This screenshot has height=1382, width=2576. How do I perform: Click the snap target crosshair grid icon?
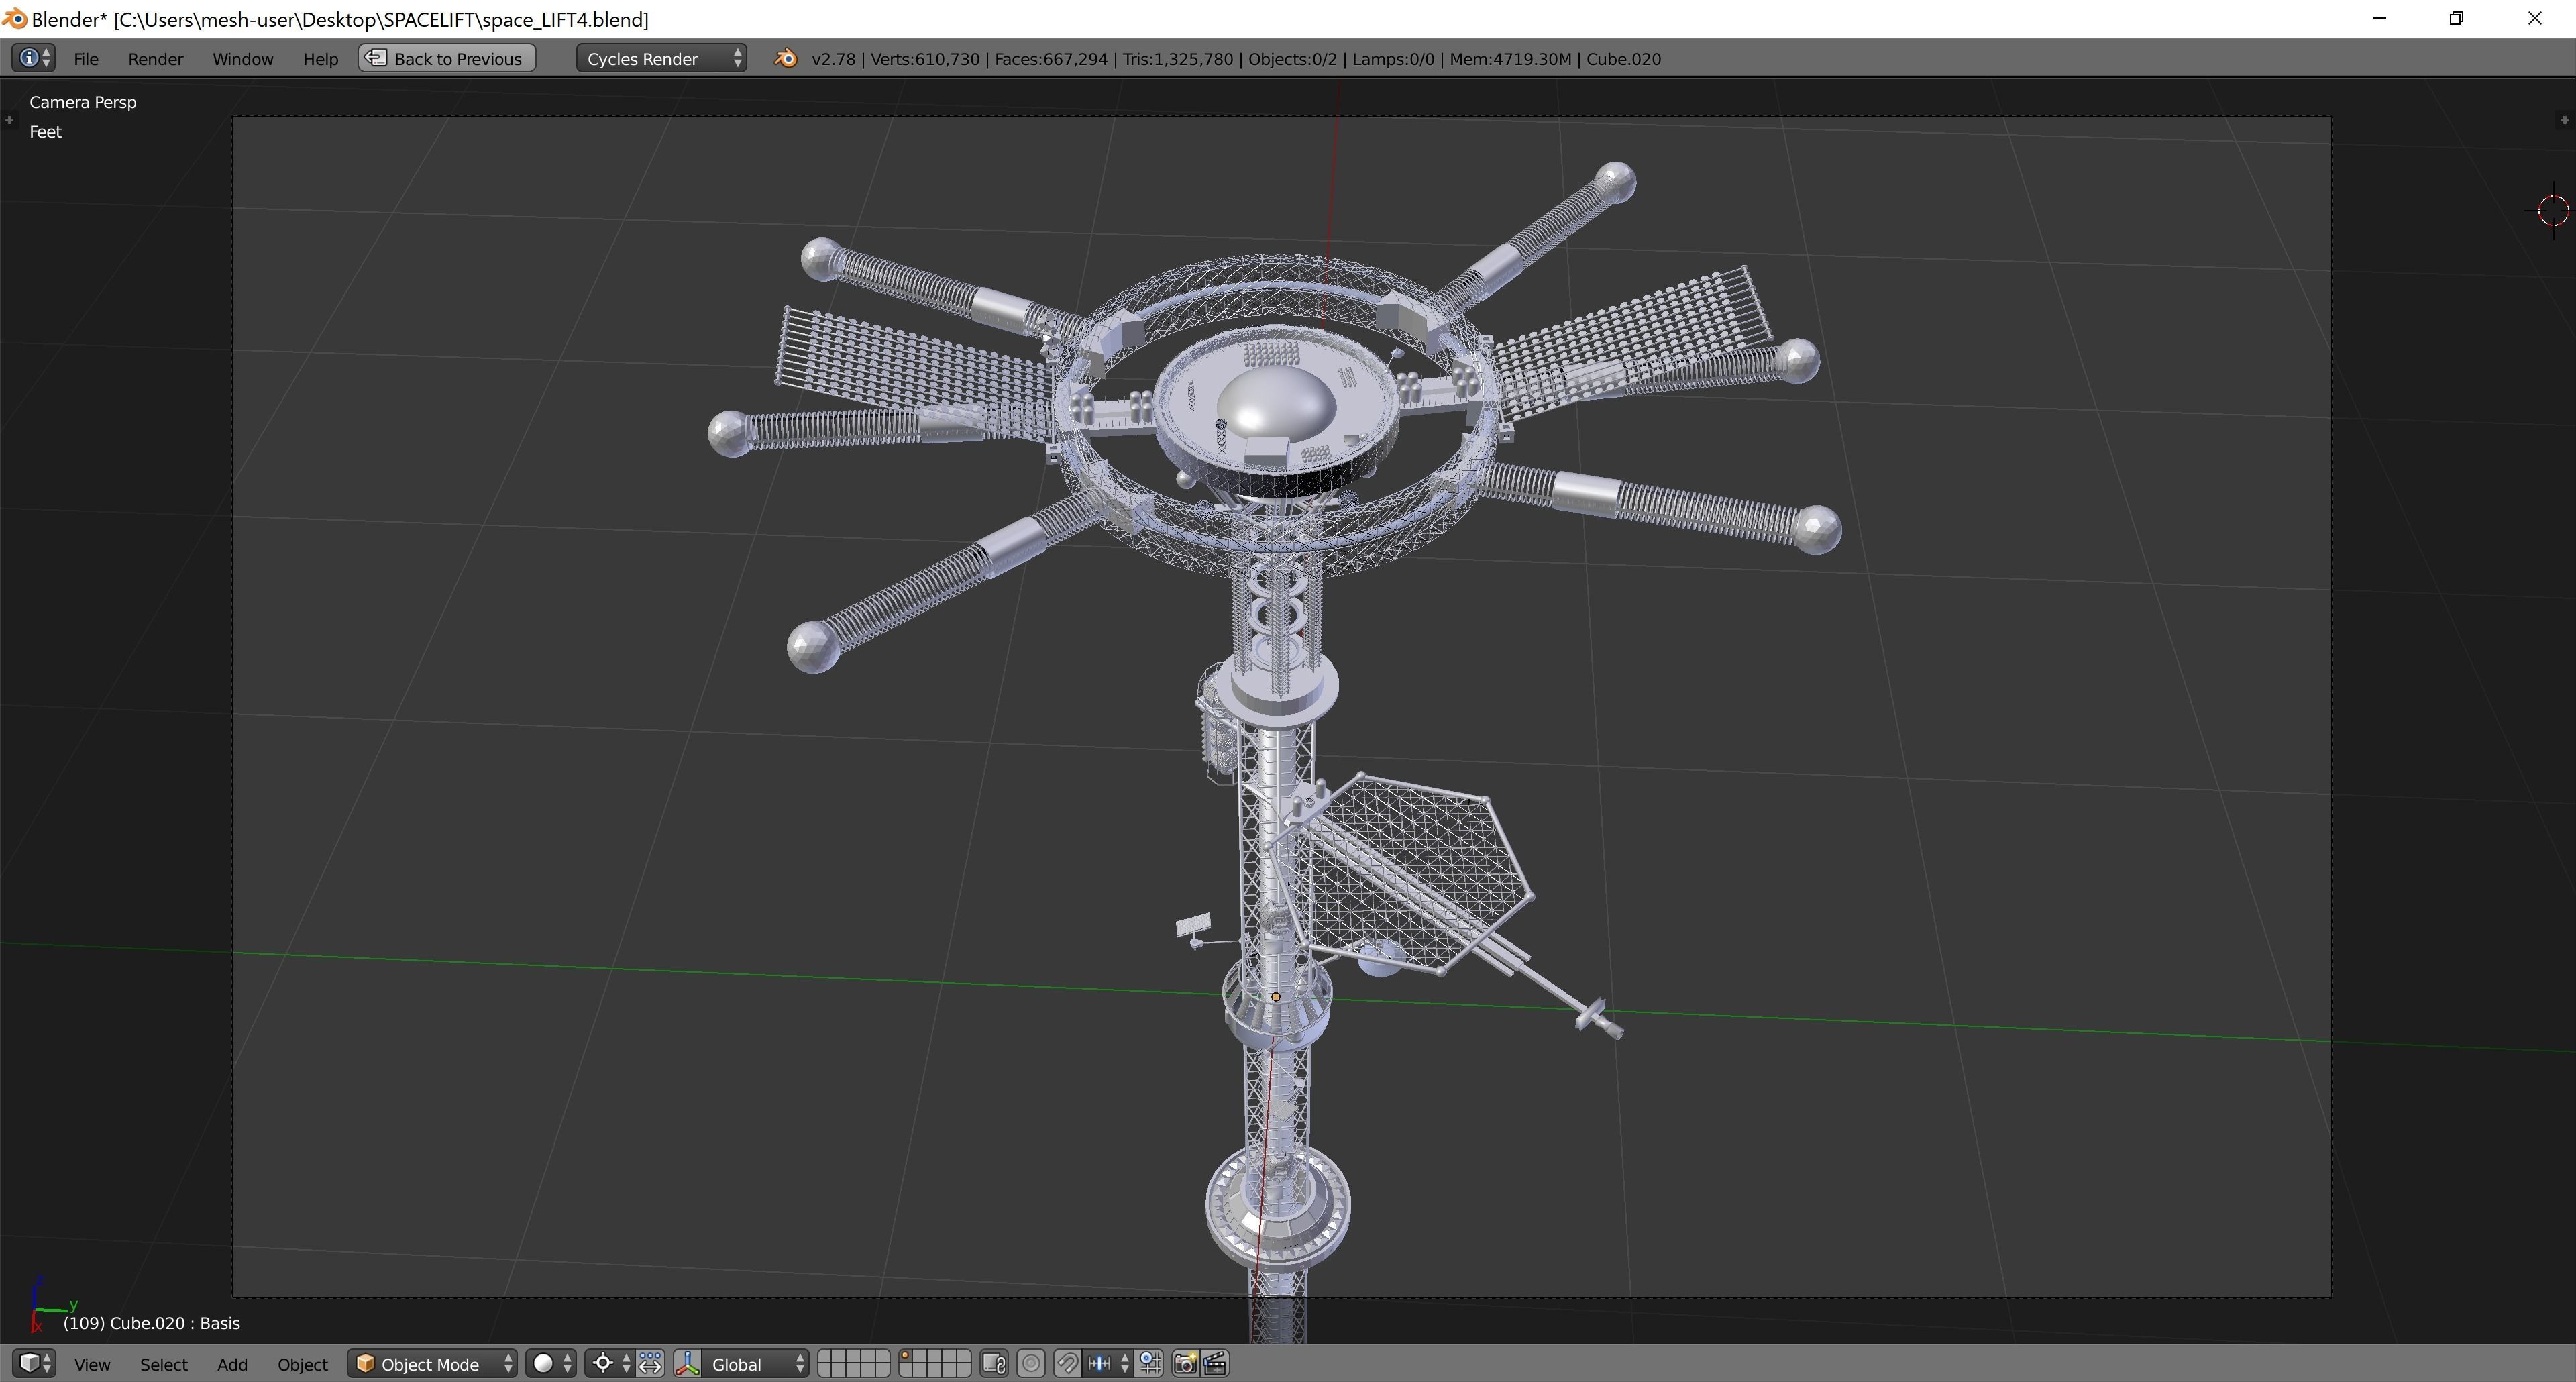pos(1150,1364)
